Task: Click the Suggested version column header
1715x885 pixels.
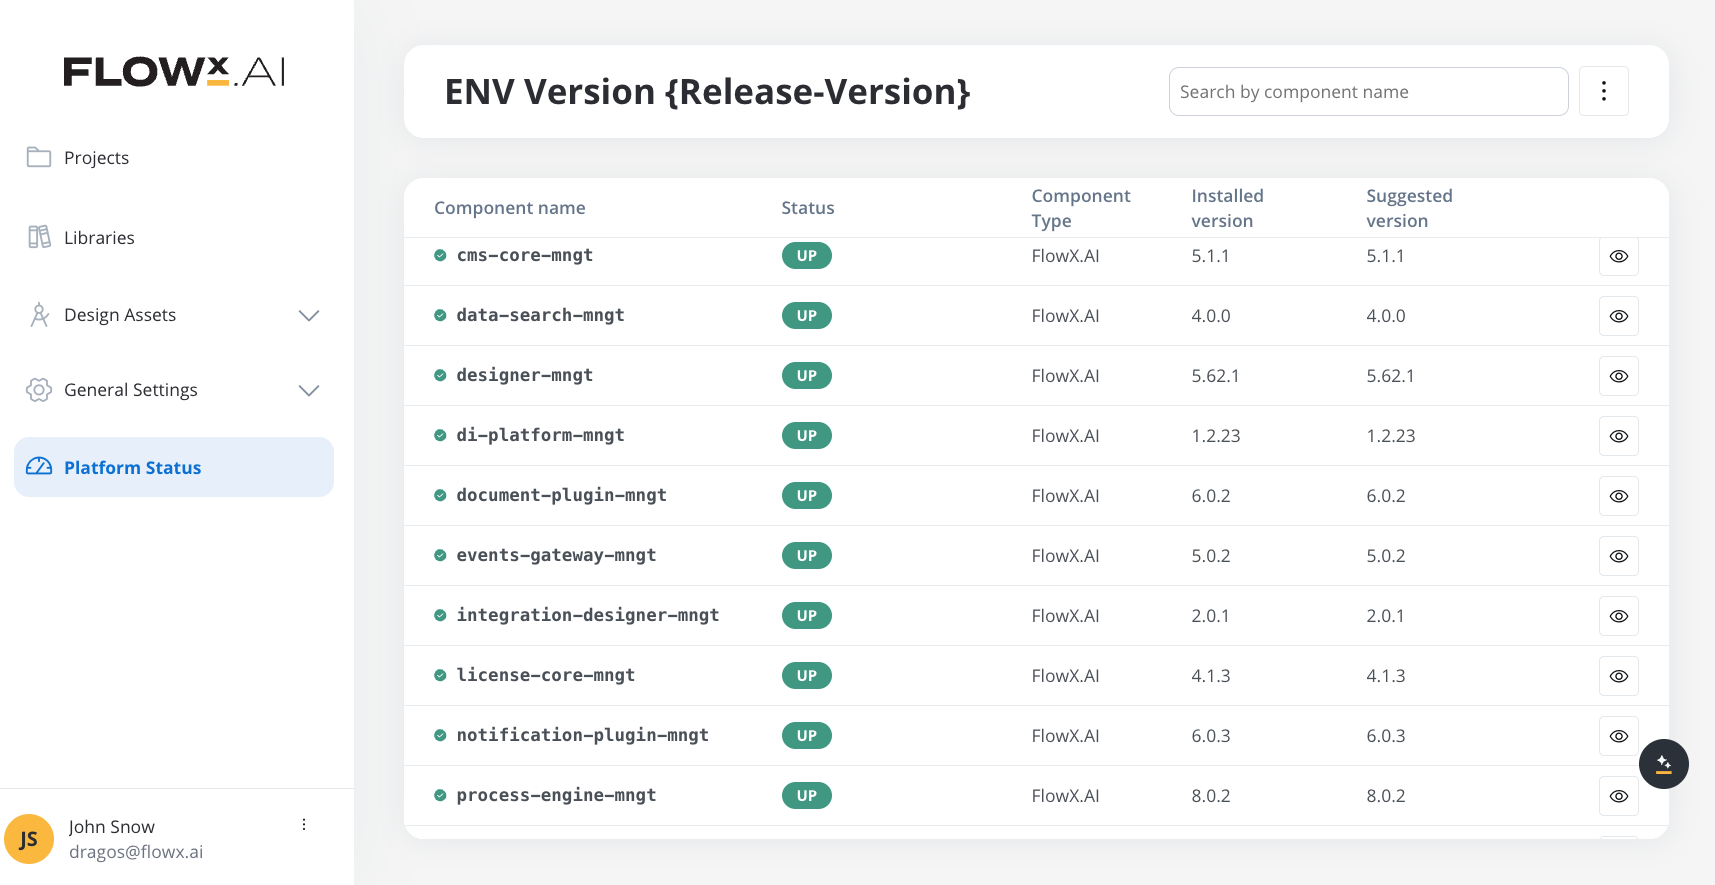Action: coord(1409,208)
